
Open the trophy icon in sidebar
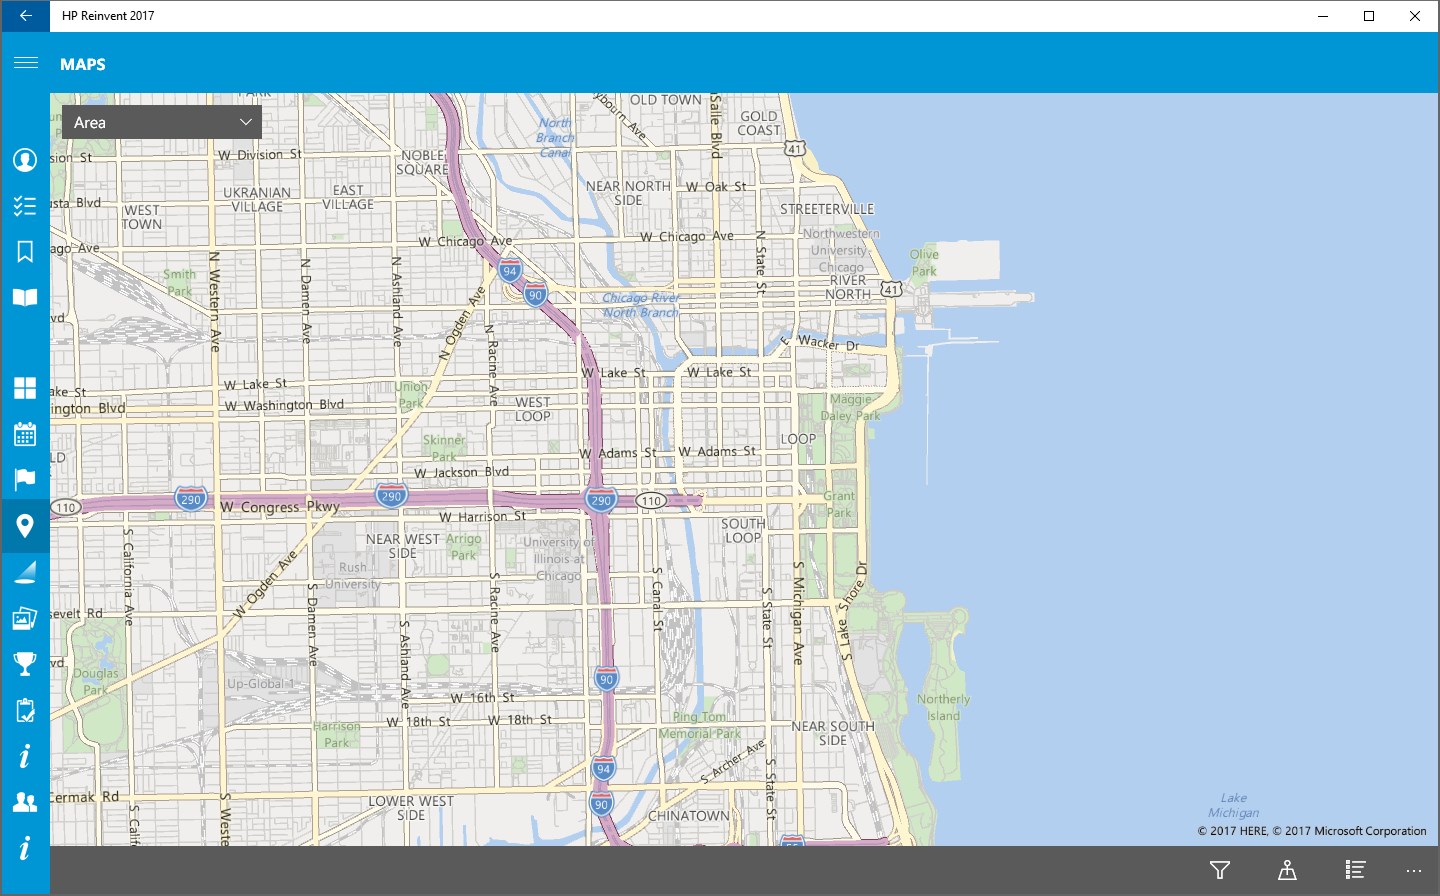25,664
